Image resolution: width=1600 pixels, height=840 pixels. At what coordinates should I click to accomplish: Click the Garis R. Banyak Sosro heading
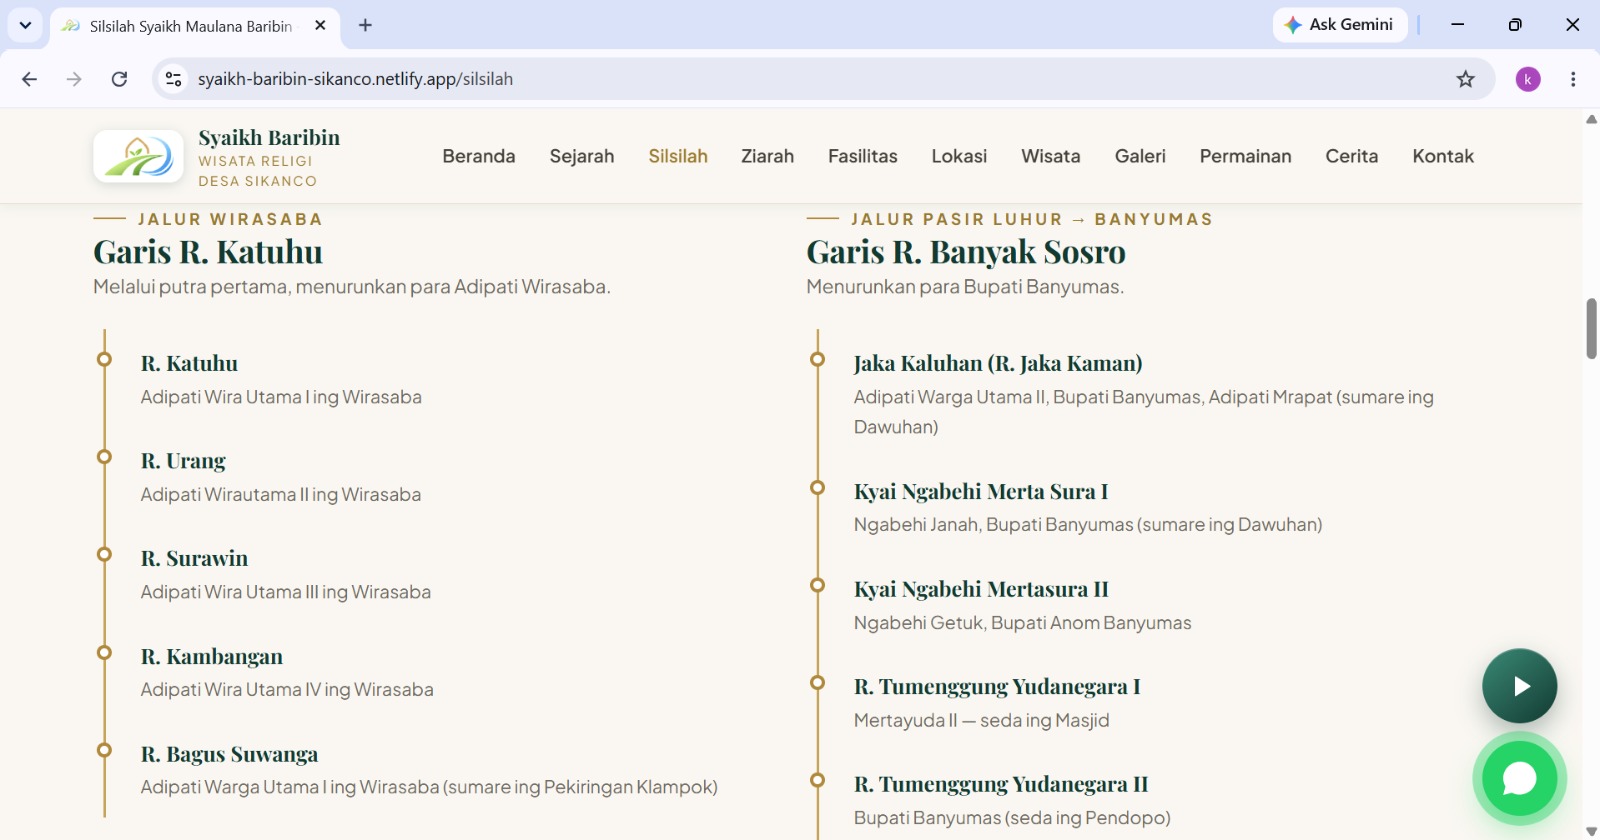point(966,252)
